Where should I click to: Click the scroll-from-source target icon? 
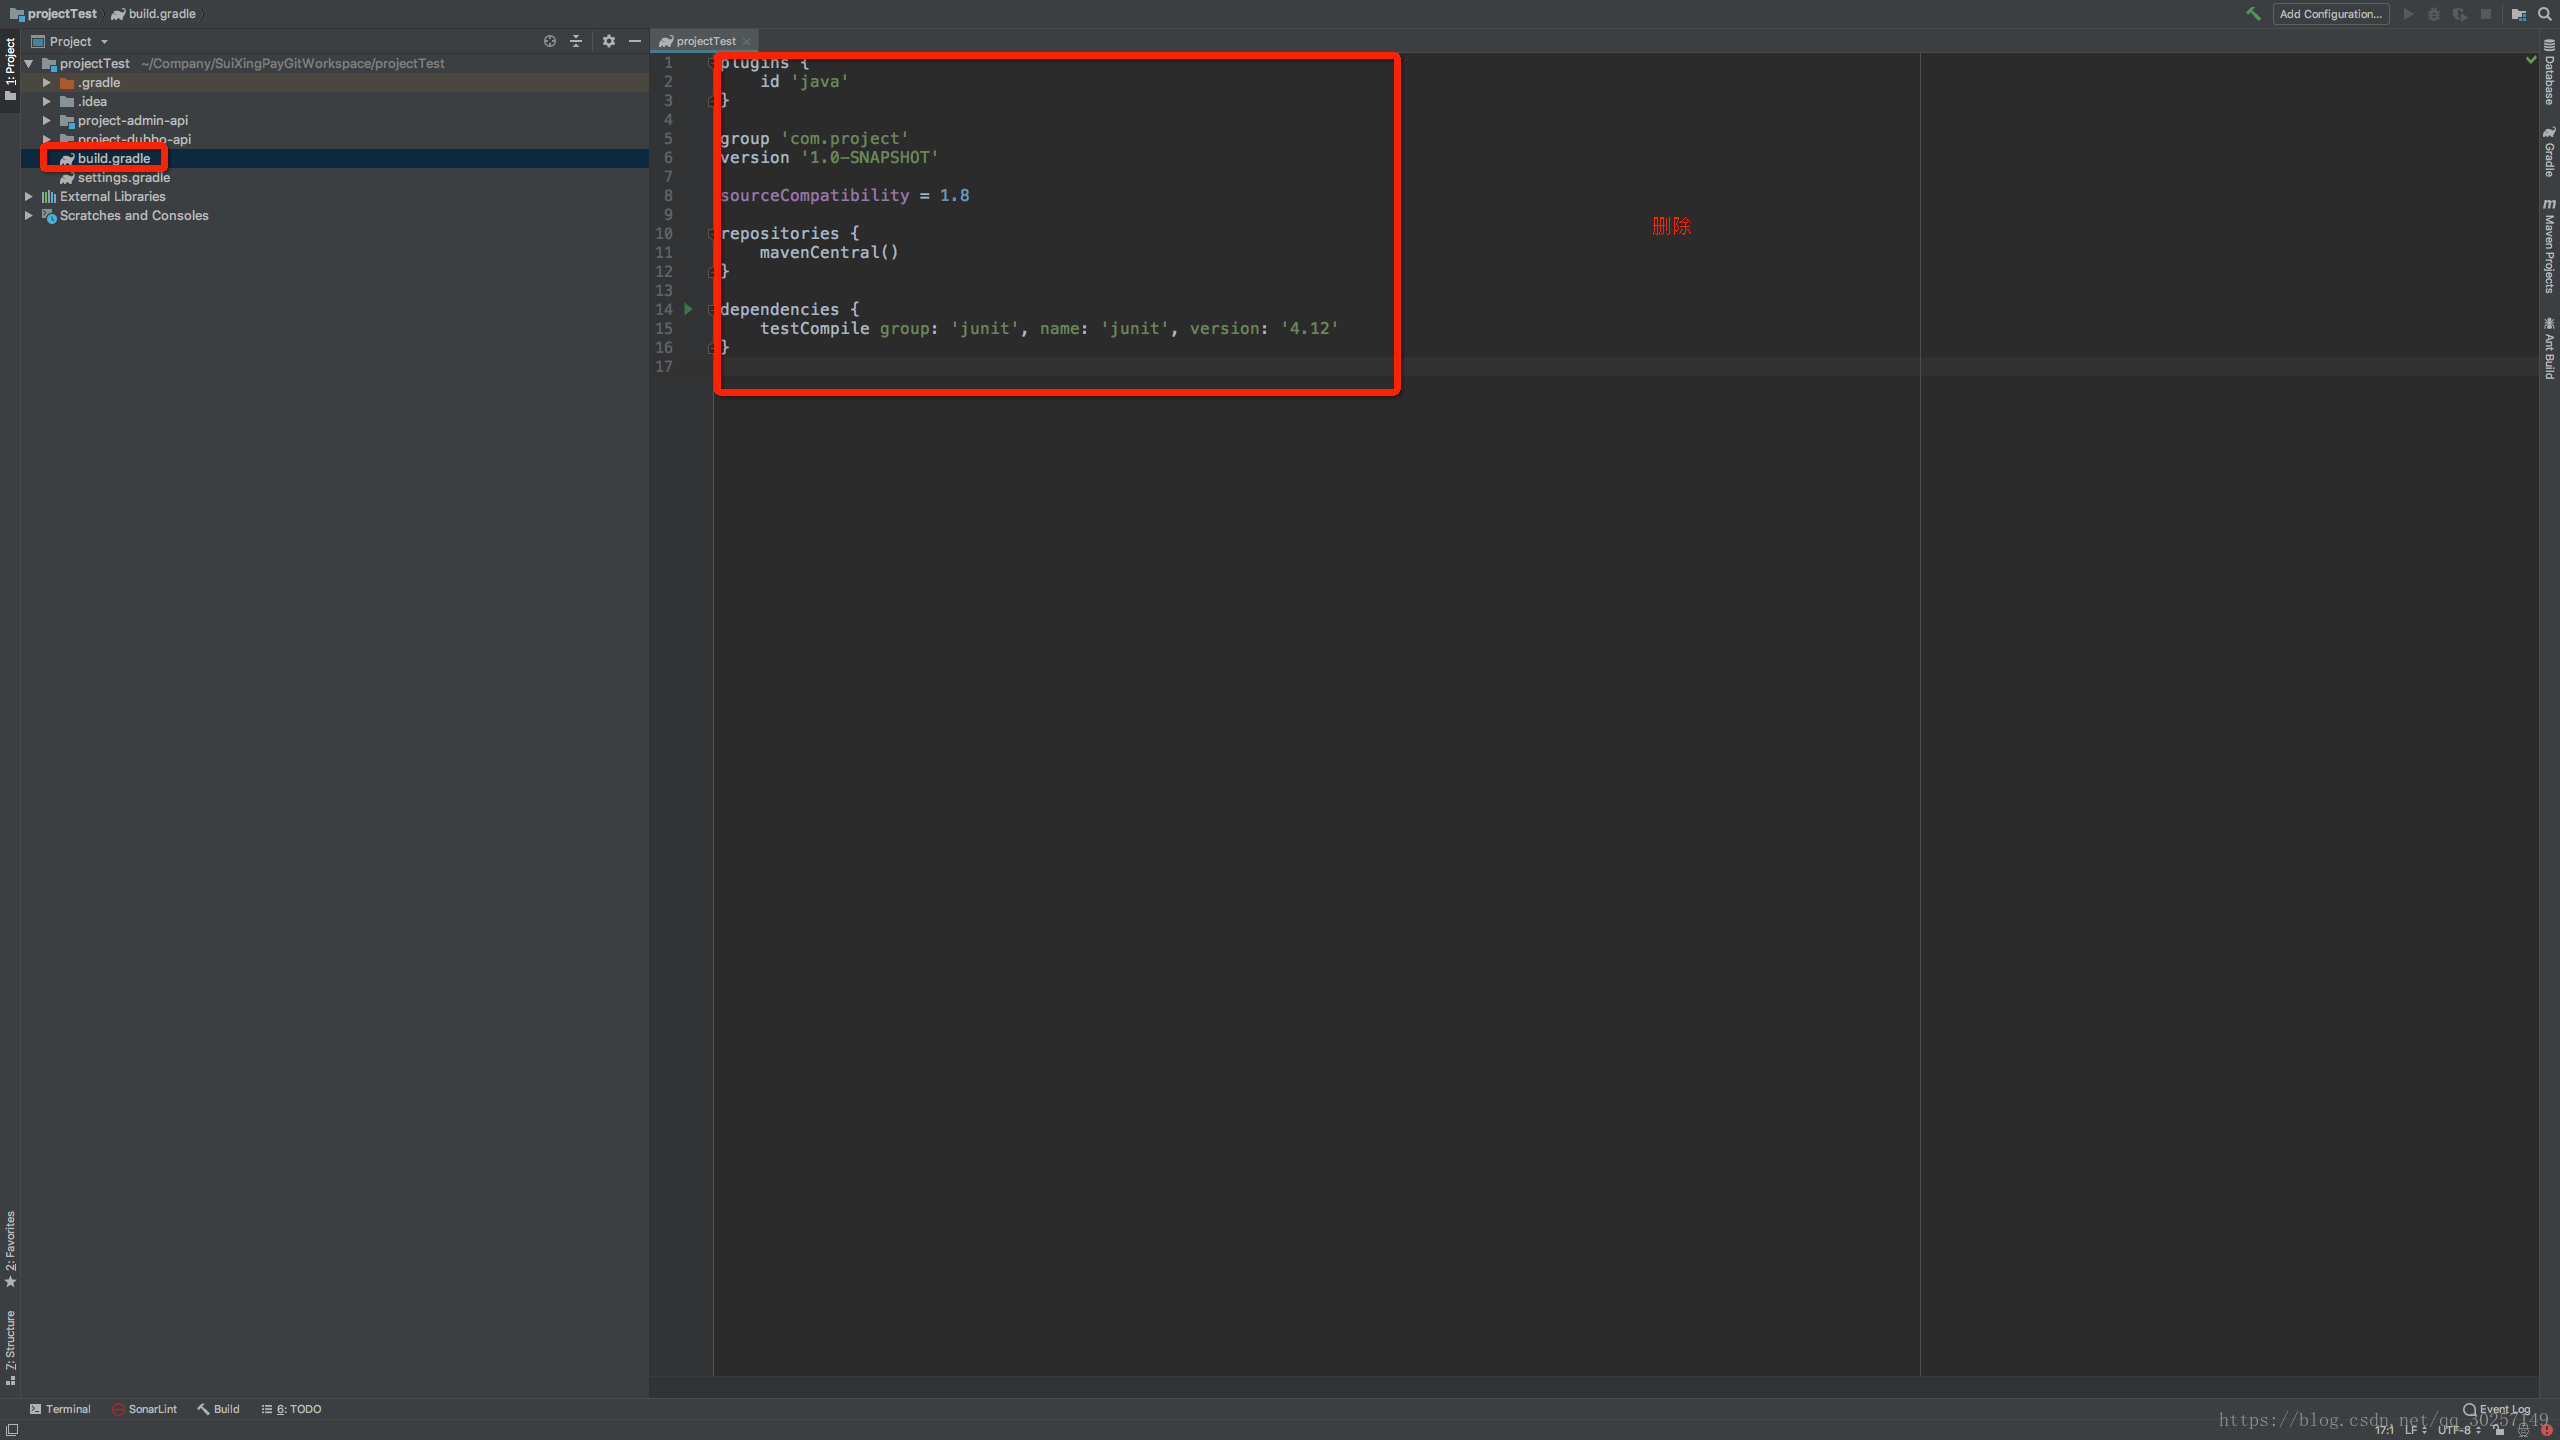[x=549, y=41]
